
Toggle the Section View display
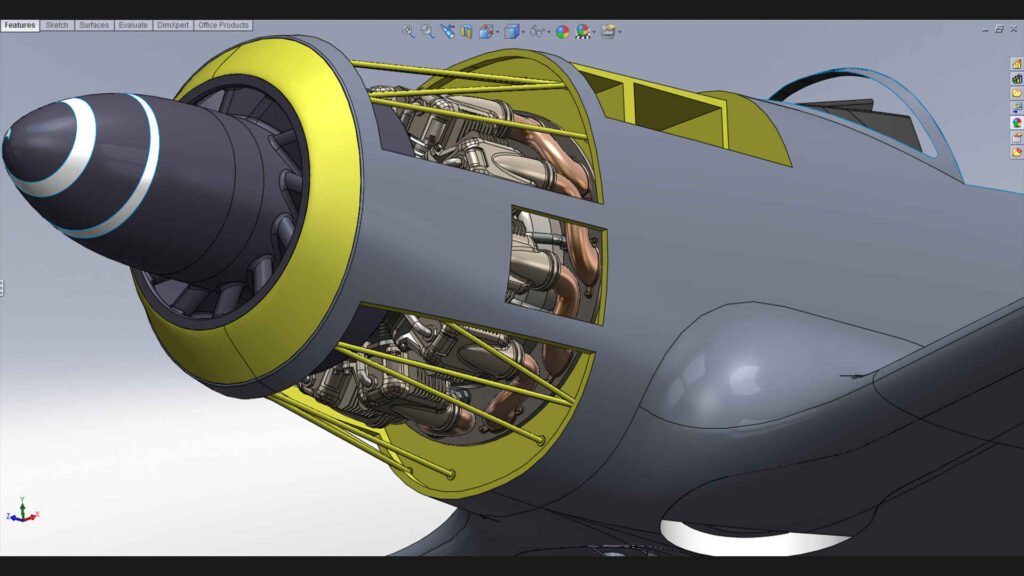point(466,31)
